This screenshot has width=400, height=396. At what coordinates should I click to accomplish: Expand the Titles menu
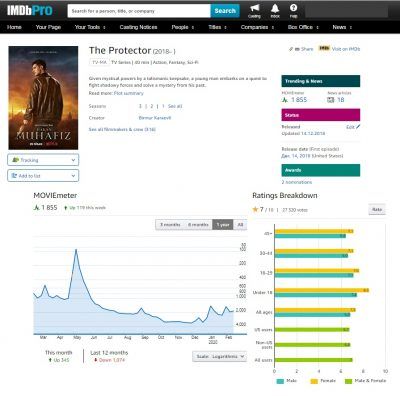217,27
